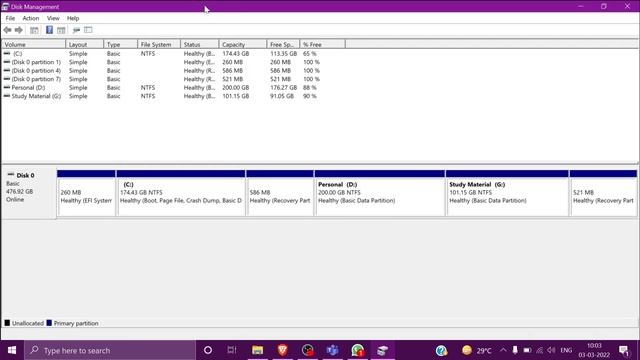Open the Windows Start menu
This screenshot has height=360, width=640.
[12, 350]
